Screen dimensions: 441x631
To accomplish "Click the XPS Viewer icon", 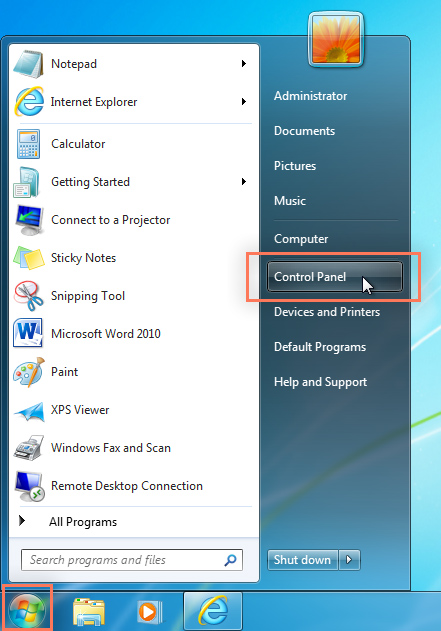I will (x=29, y=411).
